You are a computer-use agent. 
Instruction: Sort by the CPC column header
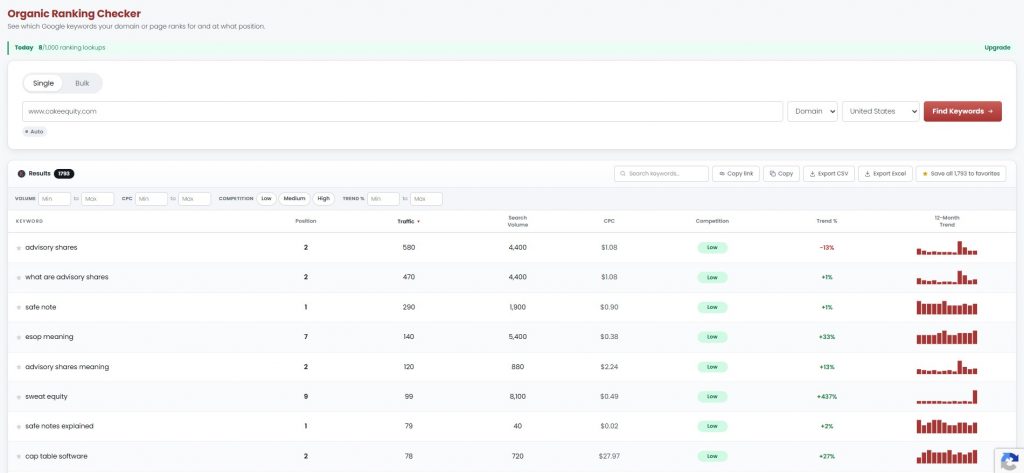[609, 221]
